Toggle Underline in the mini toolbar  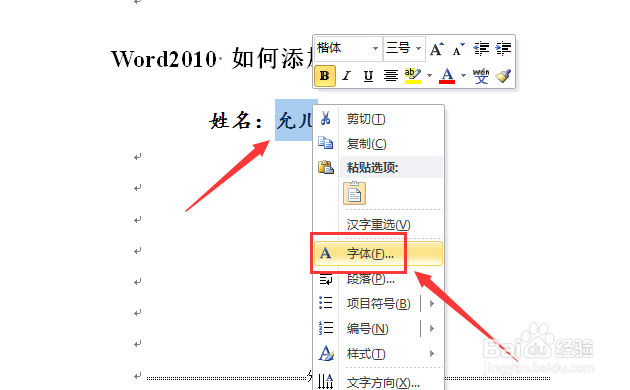pos(368,76)
